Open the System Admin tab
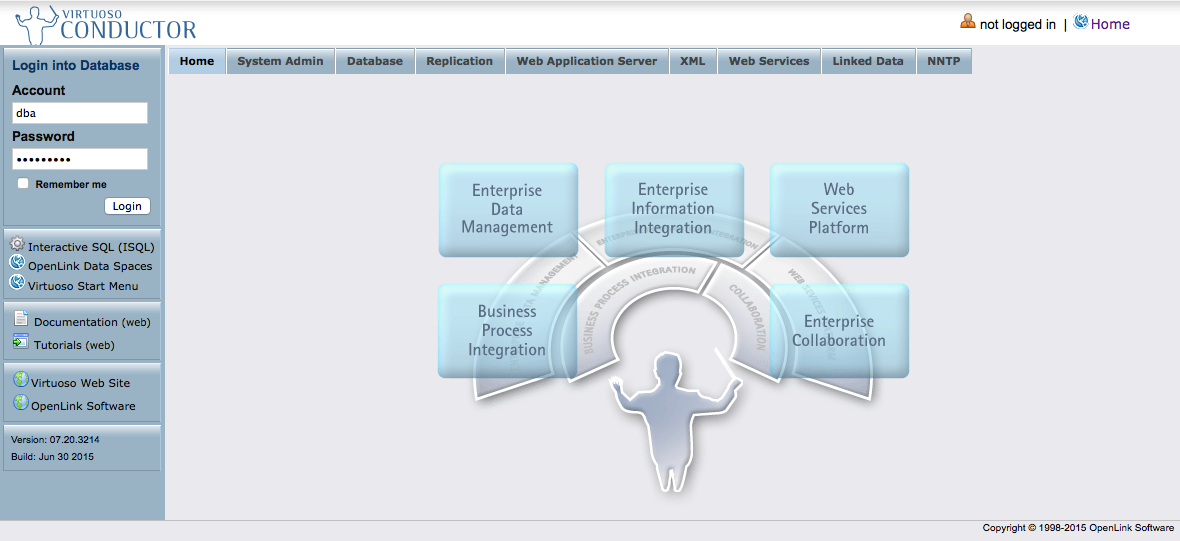This screenshot has width=1180, height=541. coord(280,61)
